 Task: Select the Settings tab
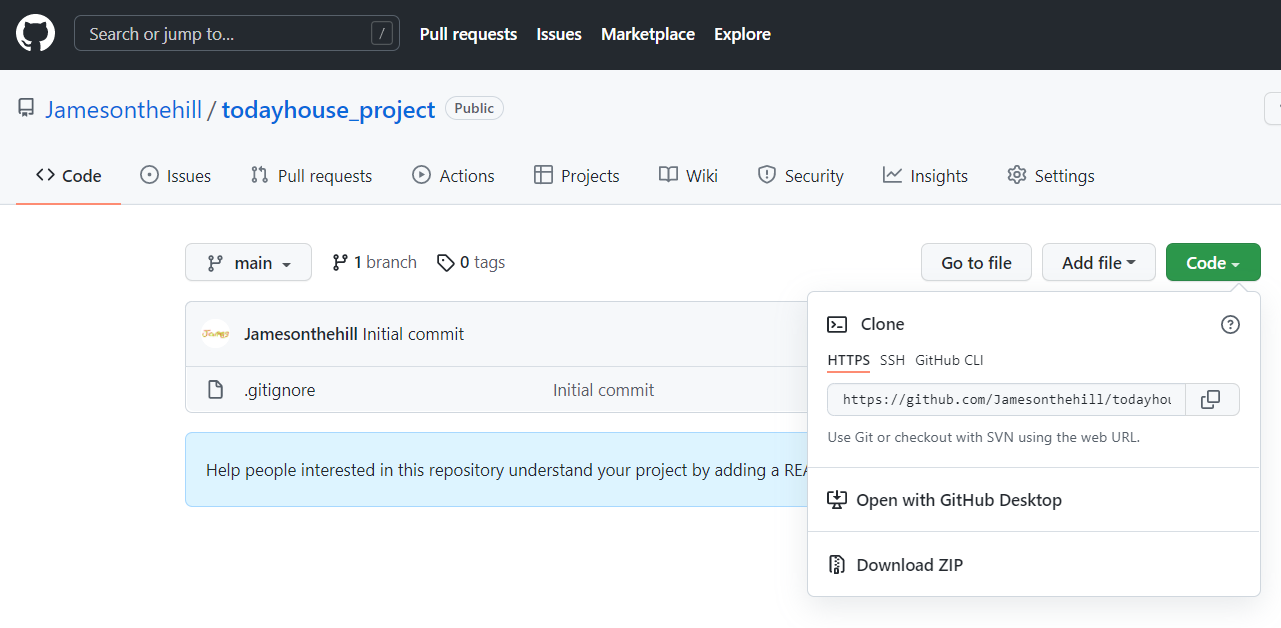pos(1051,176)
